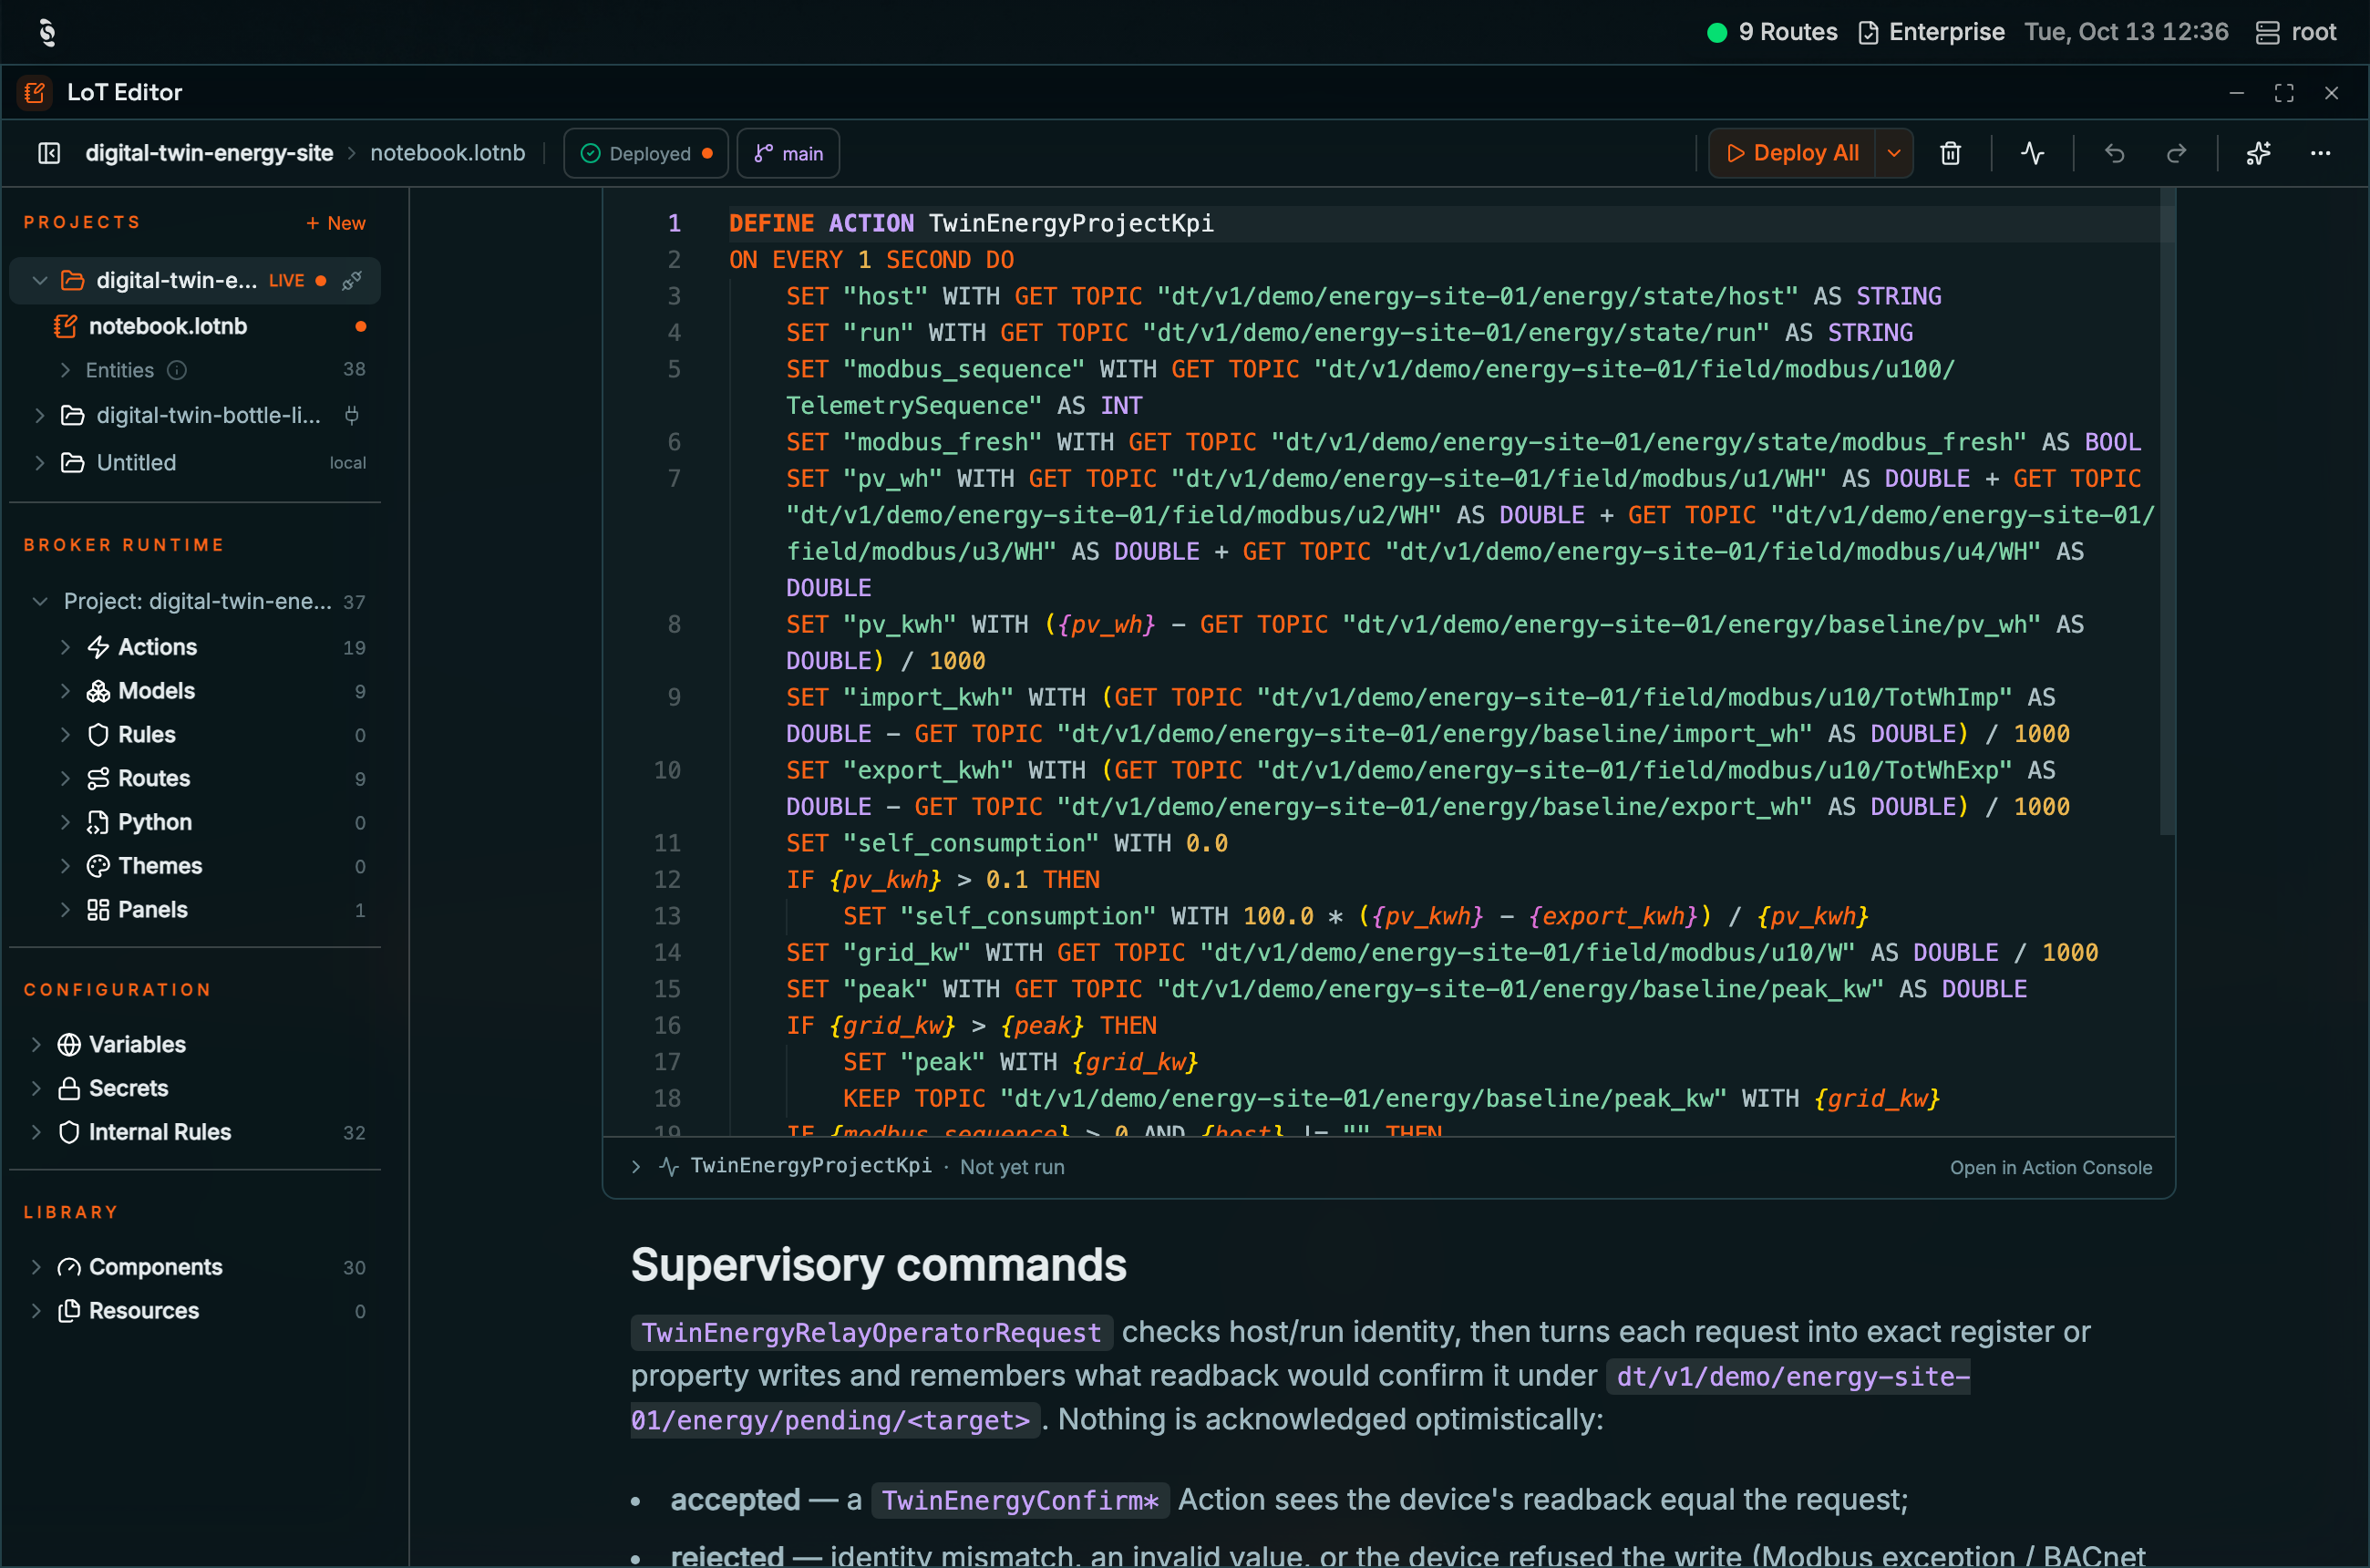Click the redo arrow icon

pyautogui.click(x=2176, y=153)
